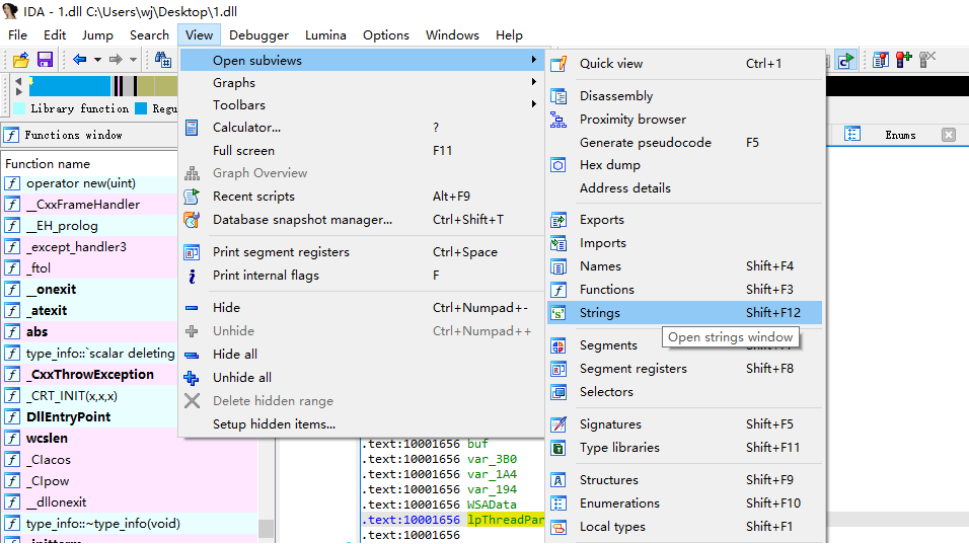Open the Debugger menu
This screenshot has width=969, height=544.
coord(259,35)
